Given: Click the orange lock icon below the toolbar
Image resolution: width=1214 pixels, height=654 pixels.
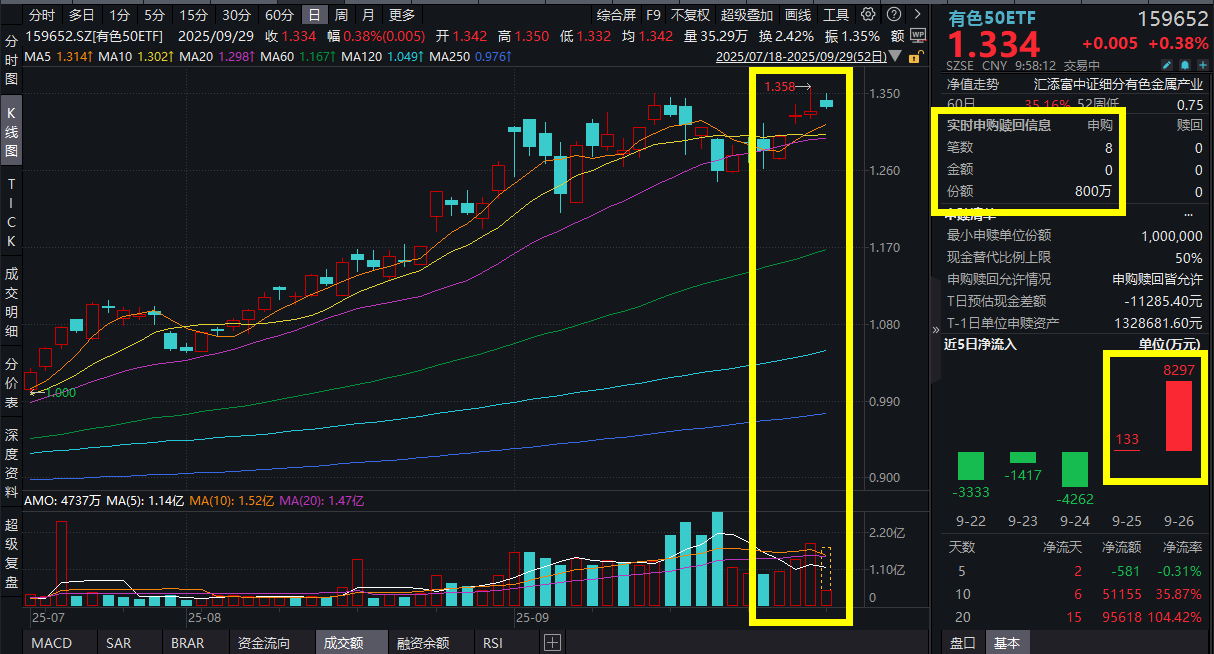Looking at the screenshot, I should click(914, 58).
